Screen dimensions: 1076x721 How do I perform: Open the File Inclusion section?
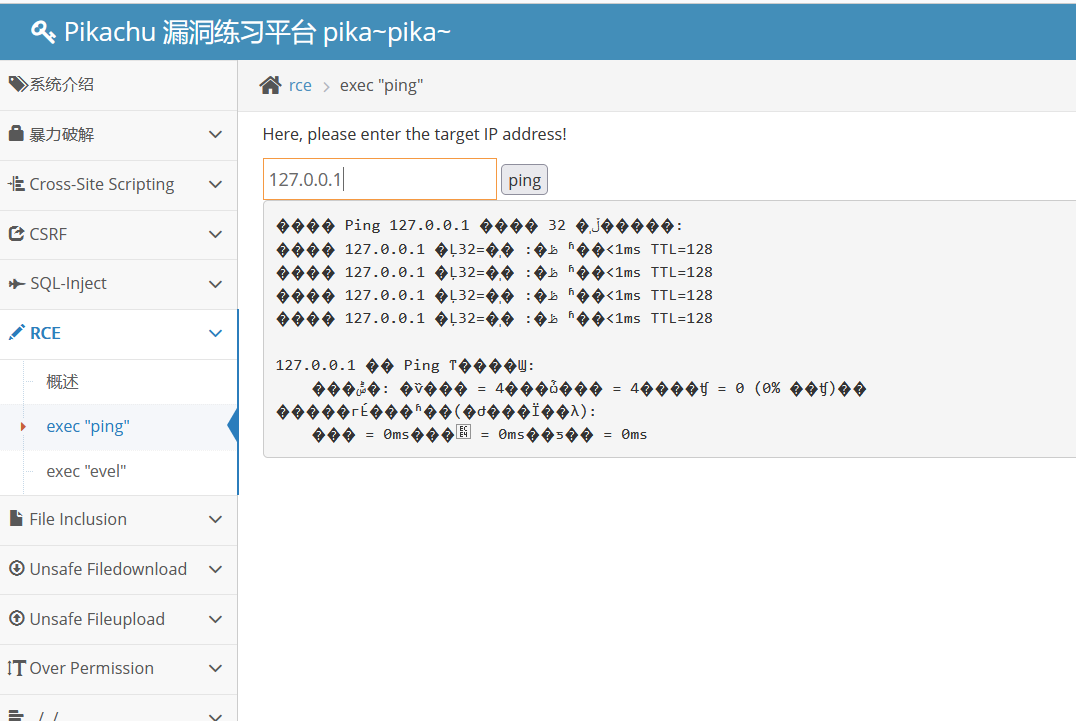click(119, 520)
